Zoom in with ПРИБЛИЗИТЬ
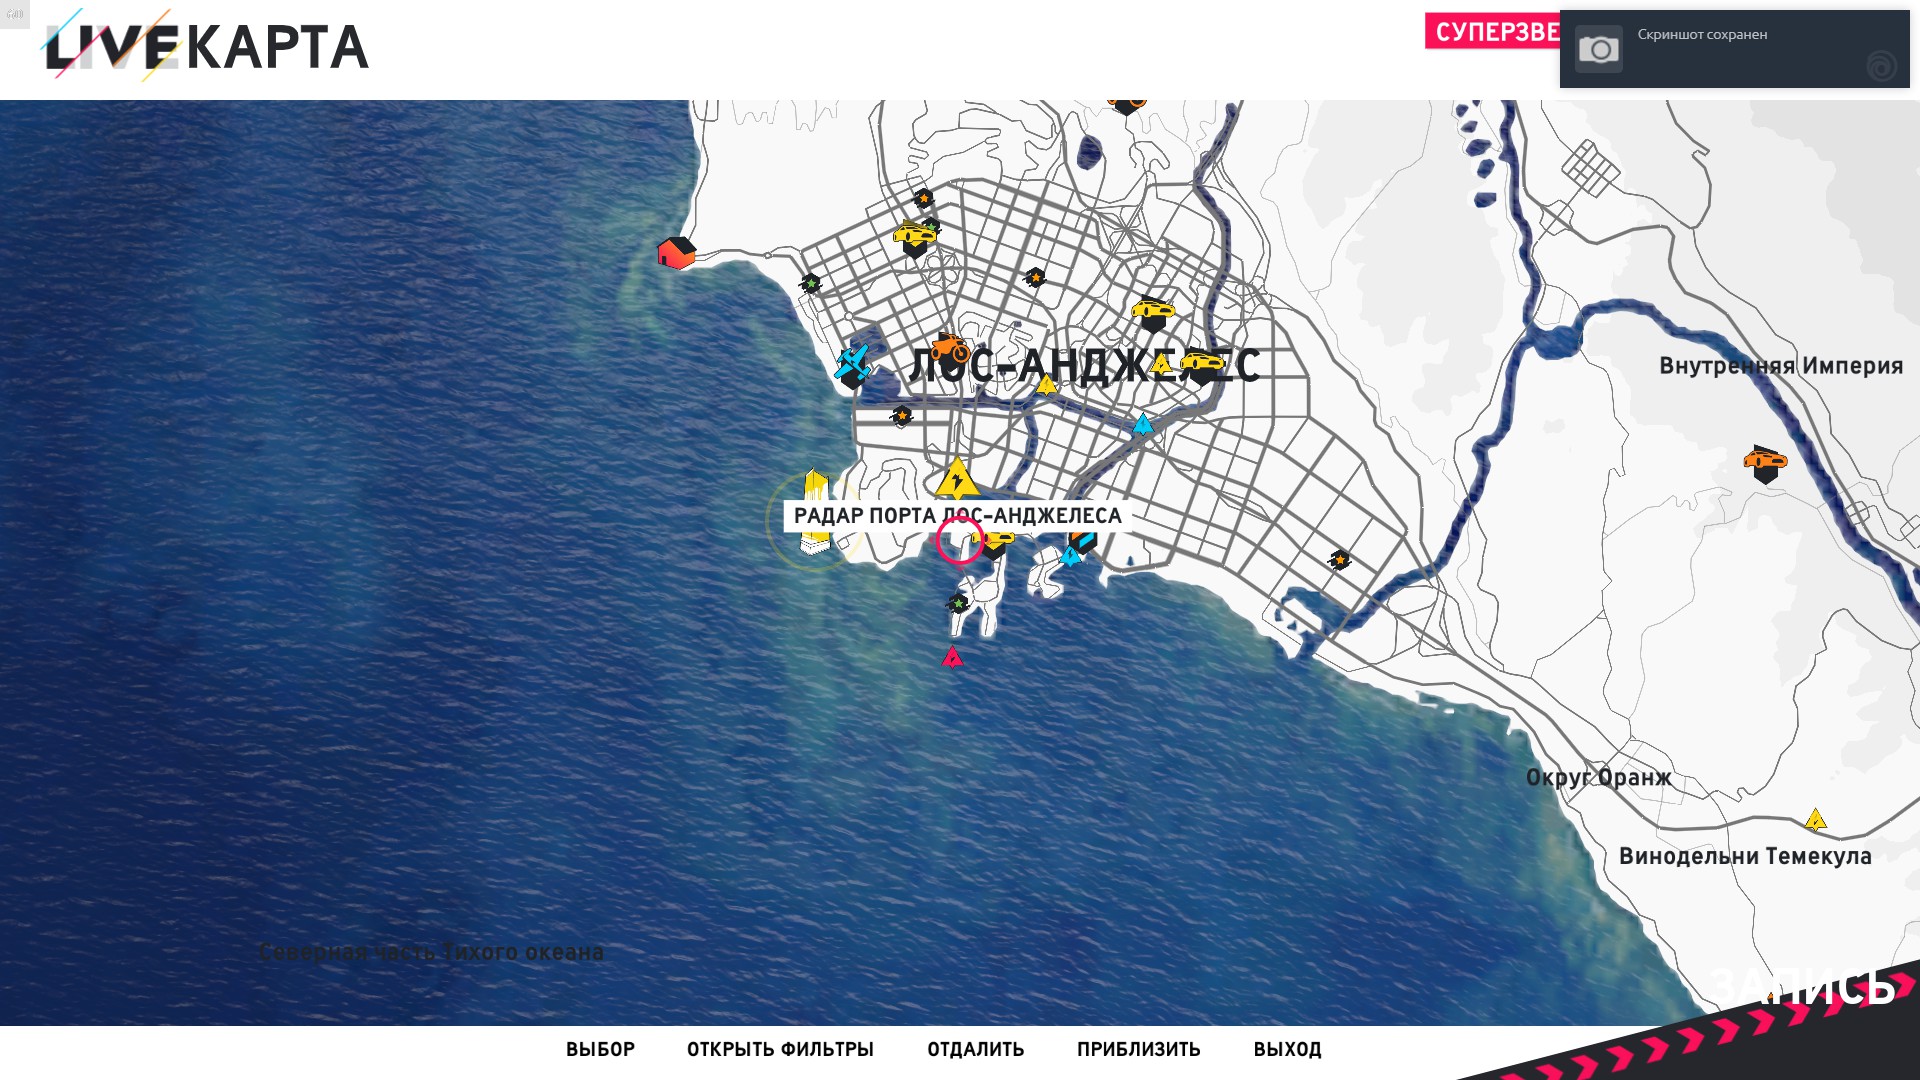Image resolution: width=1920 pixels, height=1080 pixels. click(x=1138, y=1050)
